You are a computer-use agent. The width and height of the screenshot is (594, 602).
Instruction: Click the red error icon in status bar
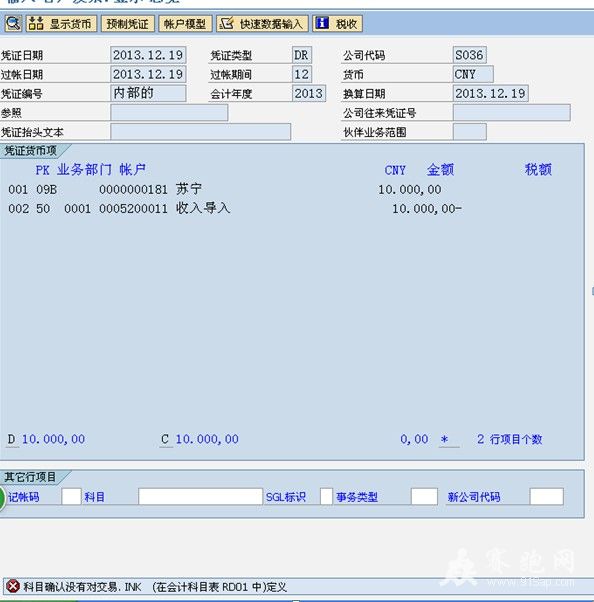(x=13, y=586)
